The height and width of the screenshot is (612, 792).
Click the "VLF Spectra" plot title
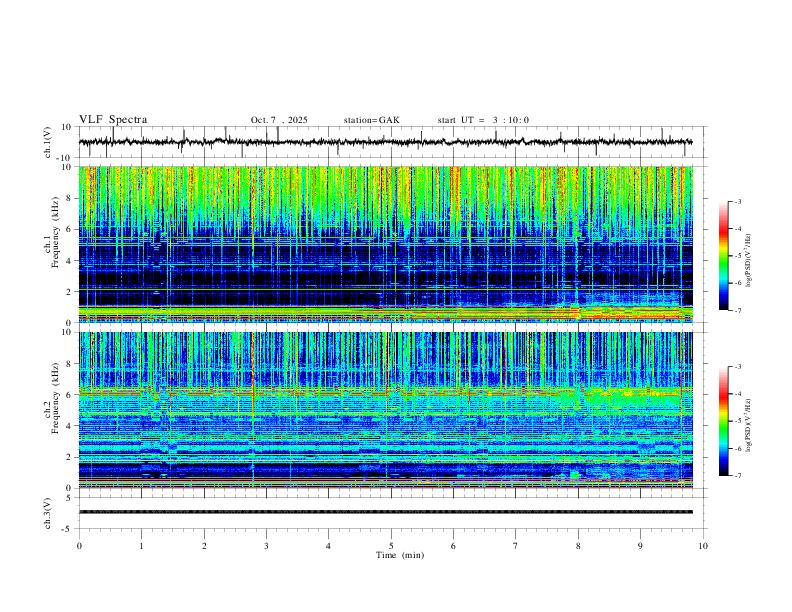(113, 119)
